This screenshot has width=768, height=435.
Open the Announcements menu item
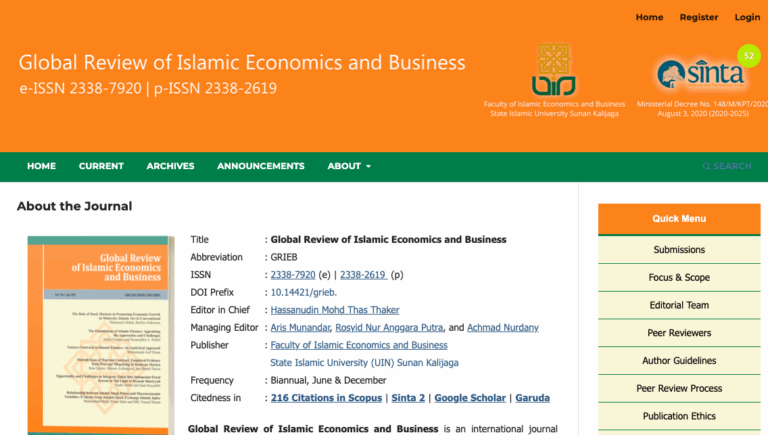coord(260,166)
